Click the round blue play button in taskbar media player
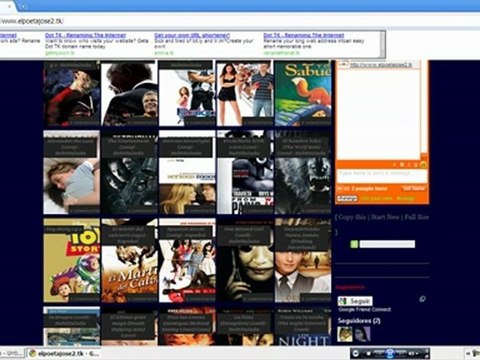This screenshot has width=480, height=360. click(x=390, y=353)
